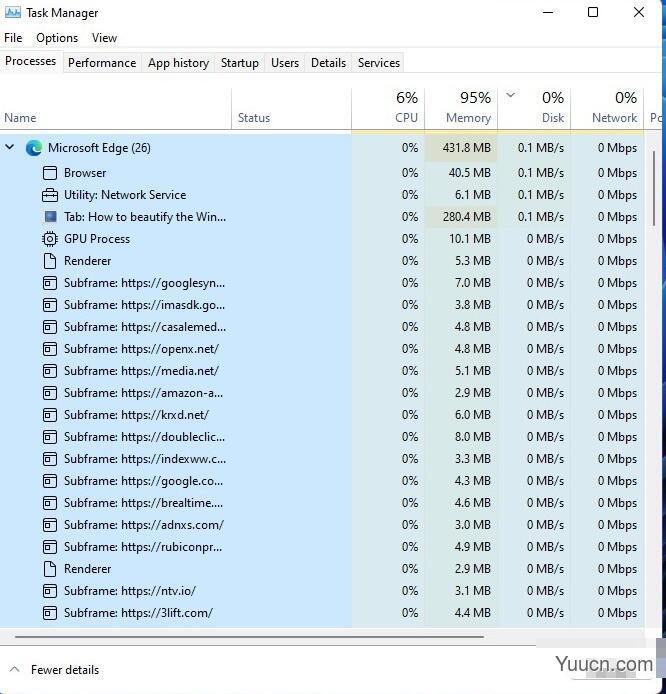Open the File menu
The height and width of the screenshot is (694, 666).
[13, 38]
